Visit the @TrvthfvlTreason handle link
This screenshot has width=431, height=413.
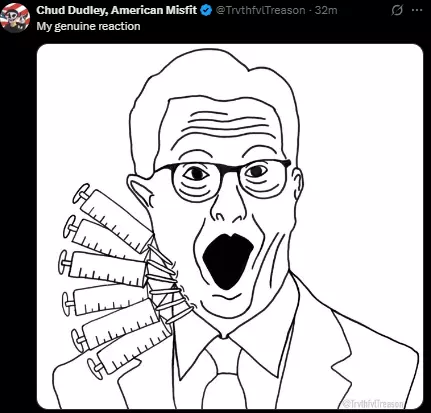tap(261, 10)
